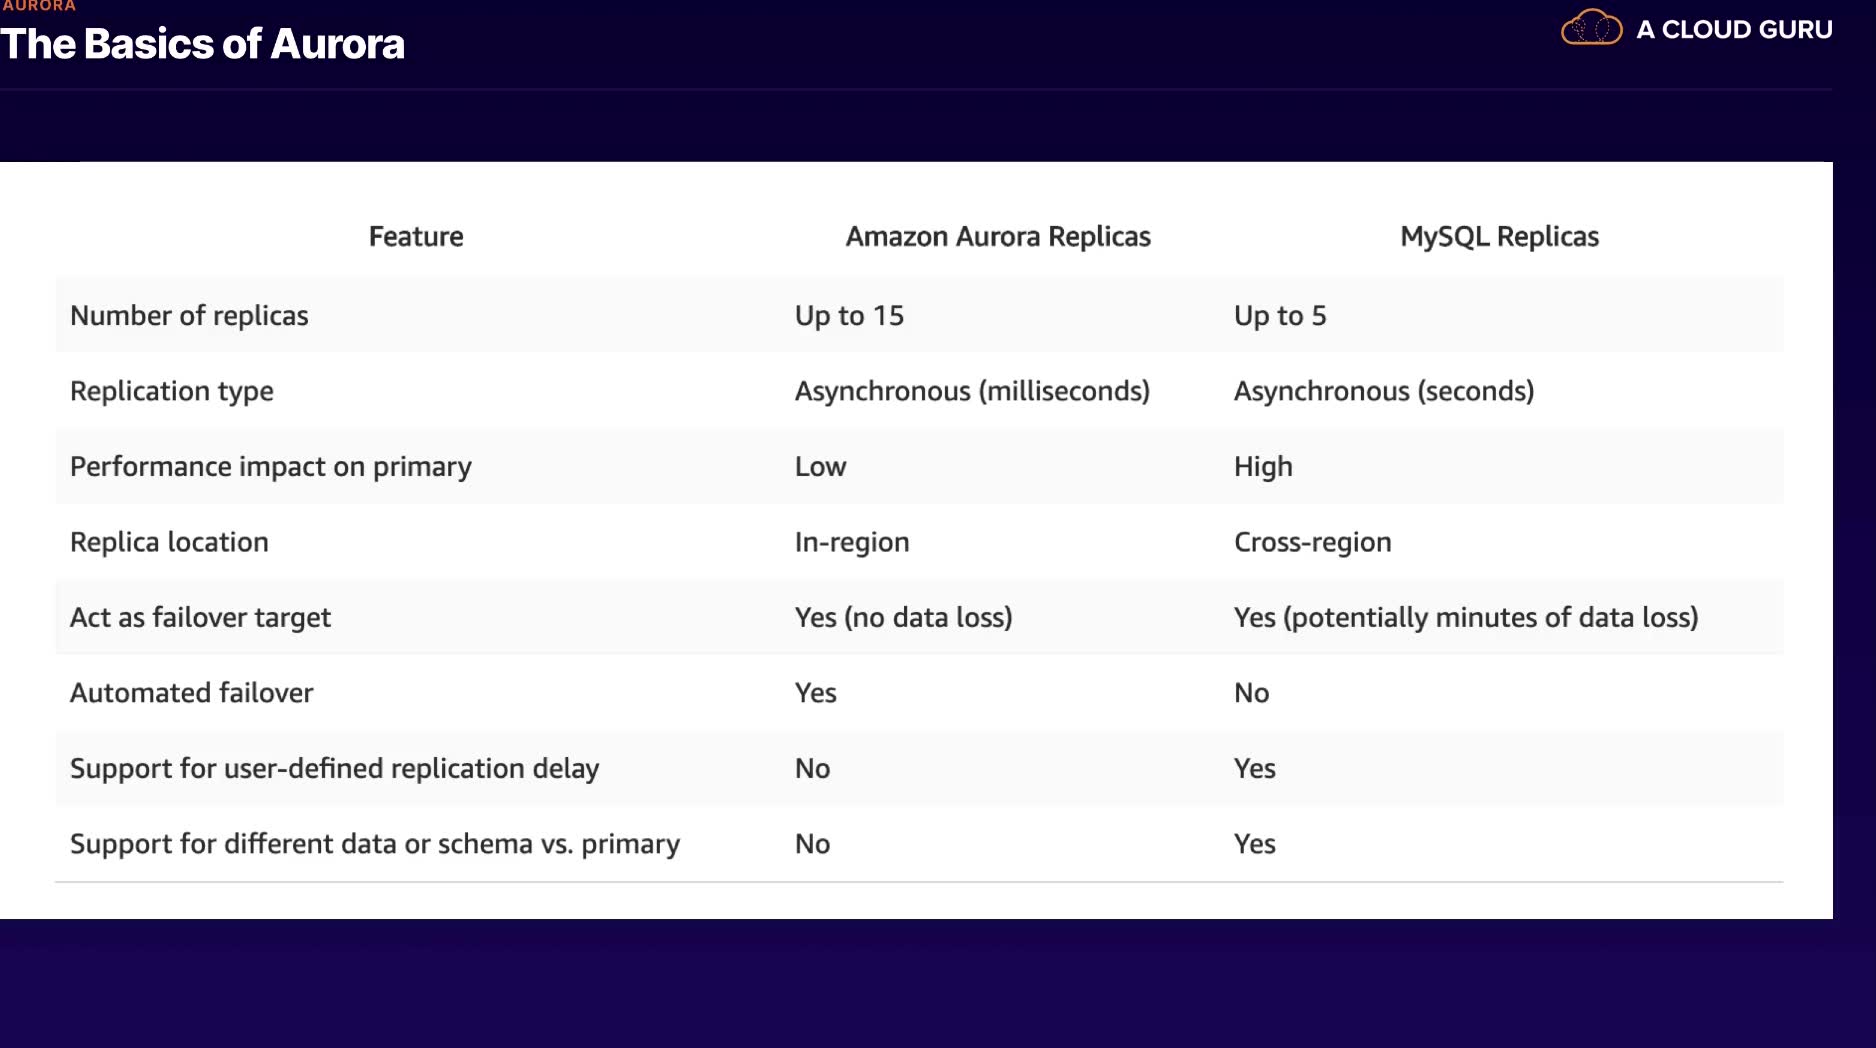Image resolution: width=1876 pixels, height=1048 pixels.
Task: Click the "High" performance impact cell
Action: point(1263,467)
